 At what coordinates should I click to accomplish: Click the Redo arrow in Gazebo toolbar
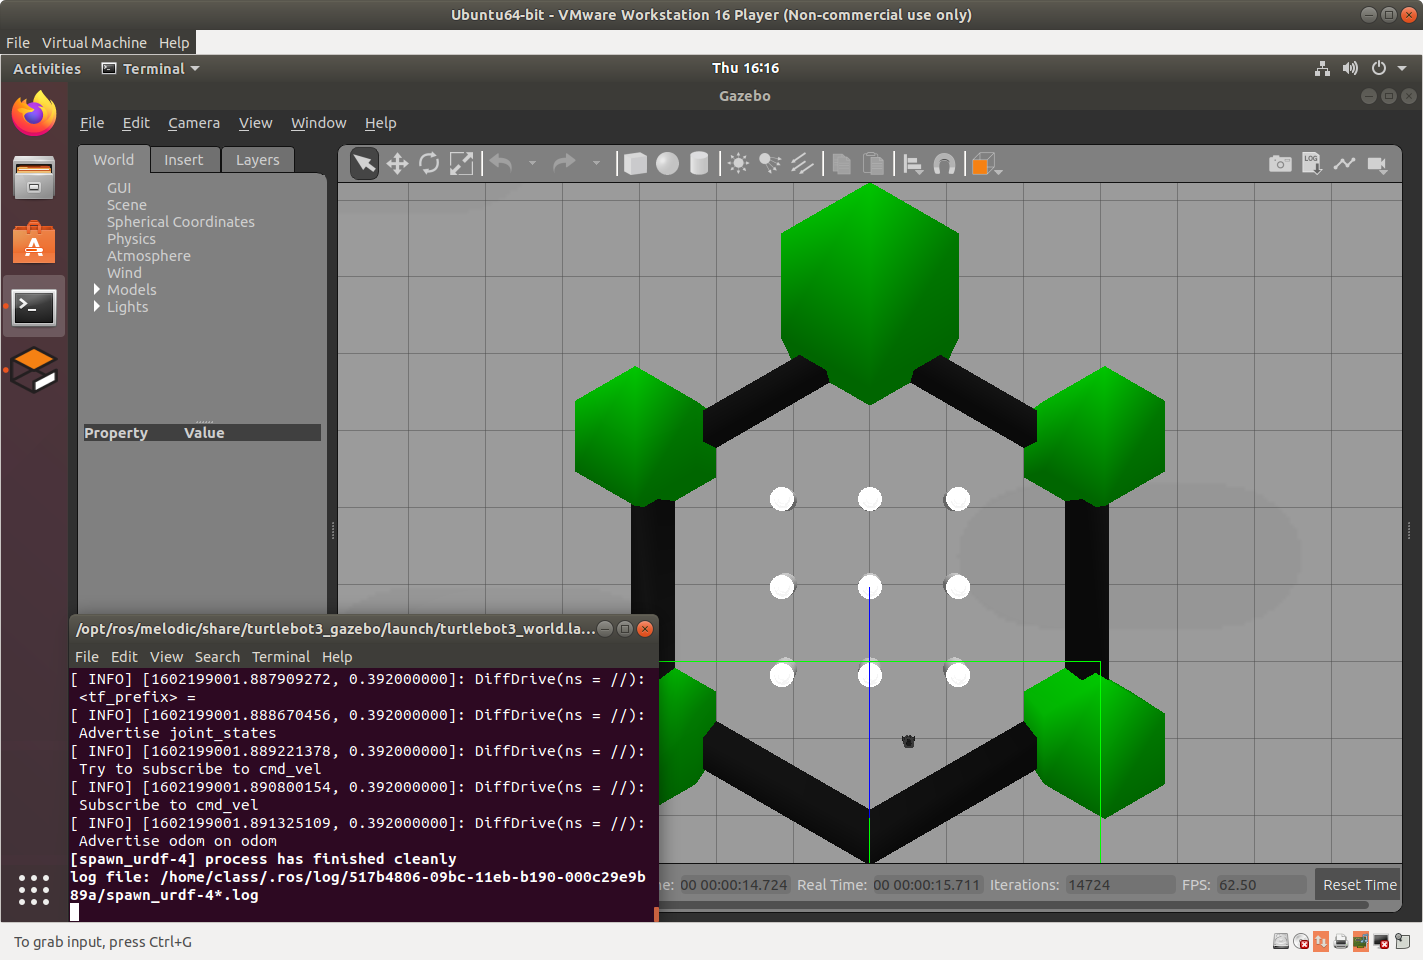pyautogui.click(x=564, y=163)
